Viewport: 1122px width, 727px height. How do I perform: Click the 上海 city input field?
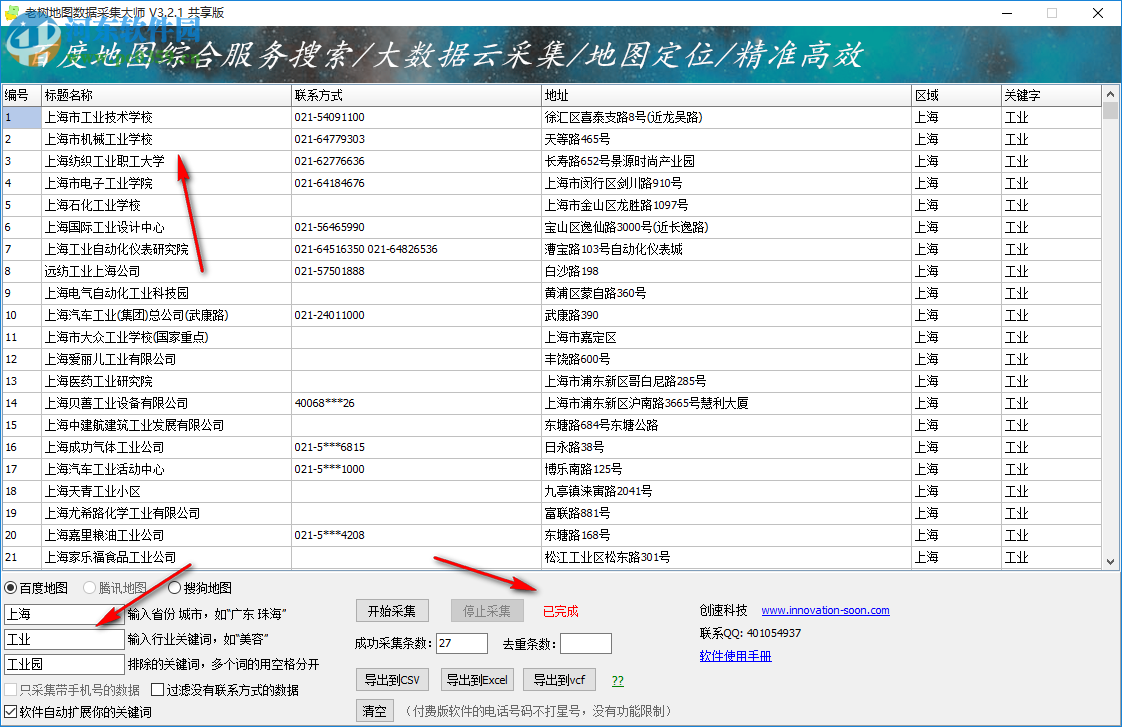tap(64, 616)
